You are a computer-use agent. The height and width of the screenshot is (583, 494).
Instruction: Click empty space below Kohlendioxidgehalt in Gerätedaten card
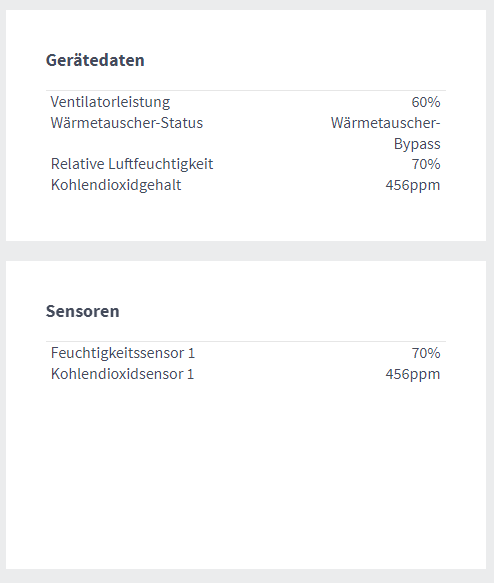point(246,218)
